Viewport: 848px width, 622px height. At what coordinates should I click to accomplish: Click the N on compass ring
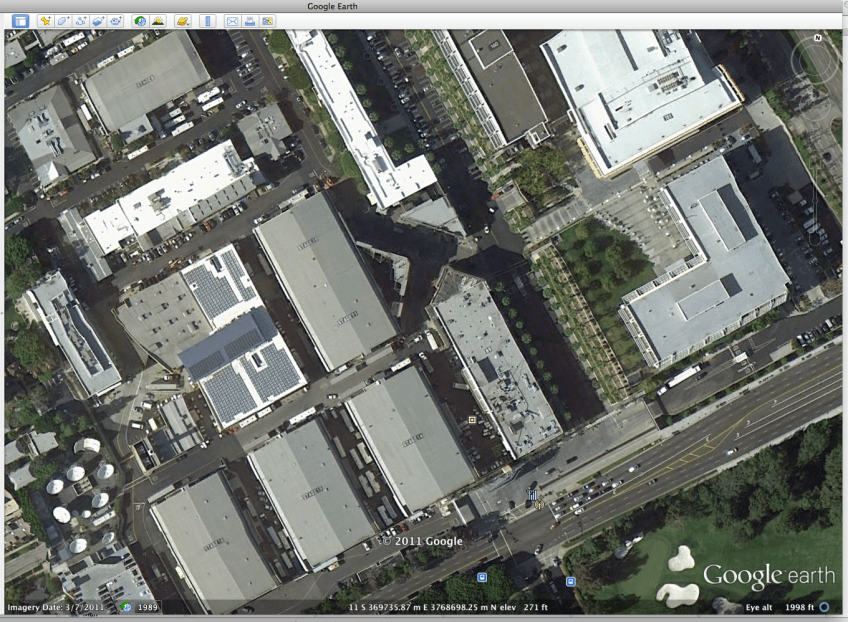817,38
